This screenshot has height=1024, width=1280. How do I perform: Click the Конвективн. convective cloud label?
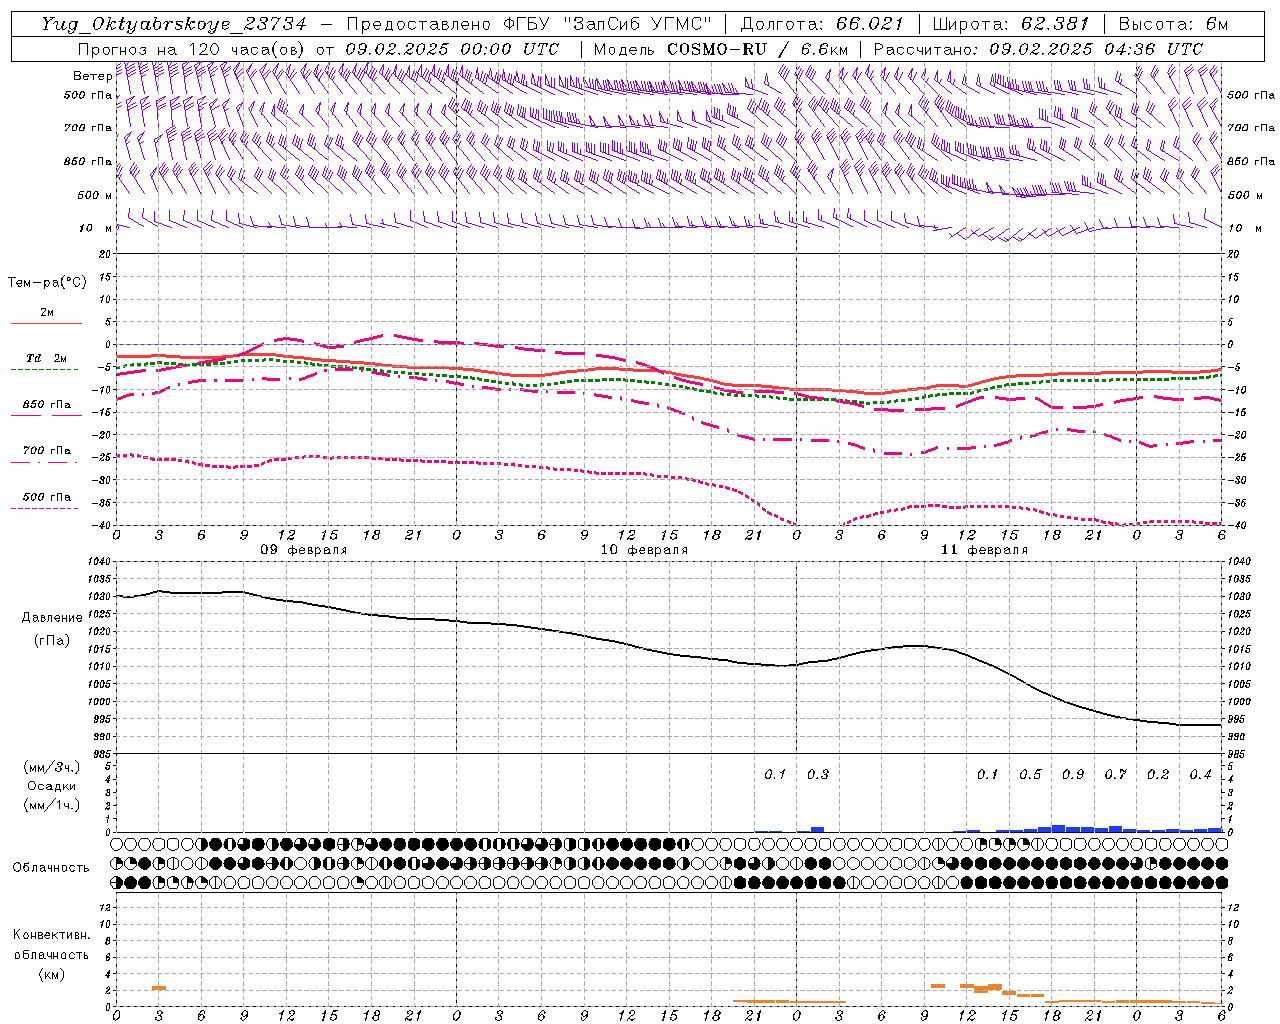(x=51, y=935)
